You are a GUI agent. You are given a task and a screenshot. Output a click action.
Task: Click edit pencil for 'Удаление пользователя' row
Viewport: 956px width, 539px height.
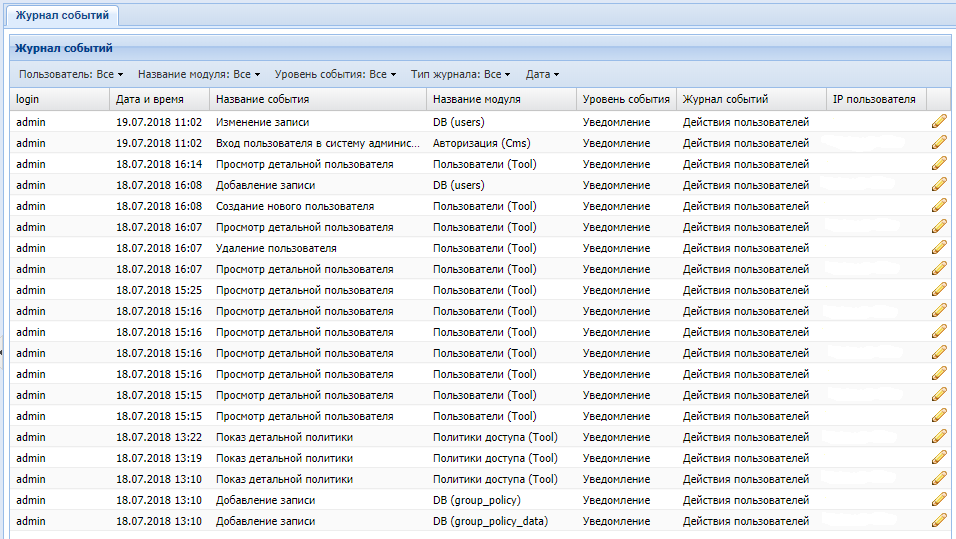(938, 248)
